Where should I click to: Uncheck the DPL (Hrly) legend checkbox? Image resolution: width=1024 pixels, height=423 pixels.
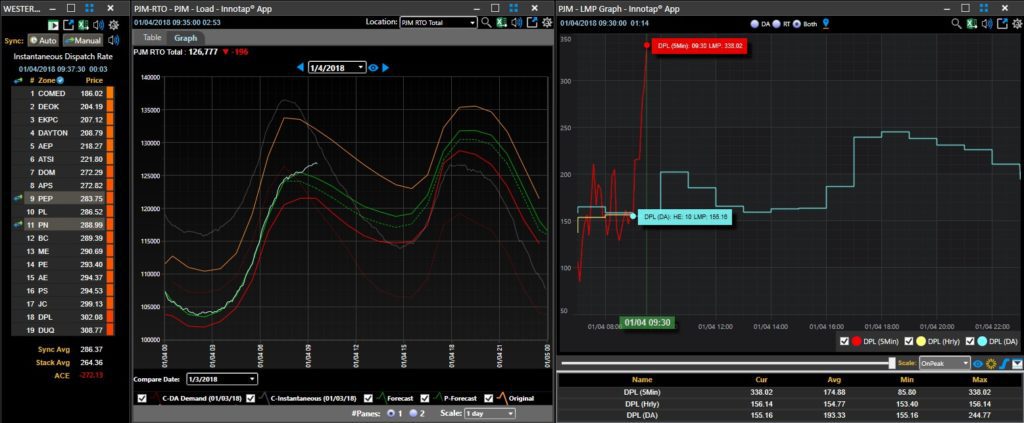(x=908, y=341)
